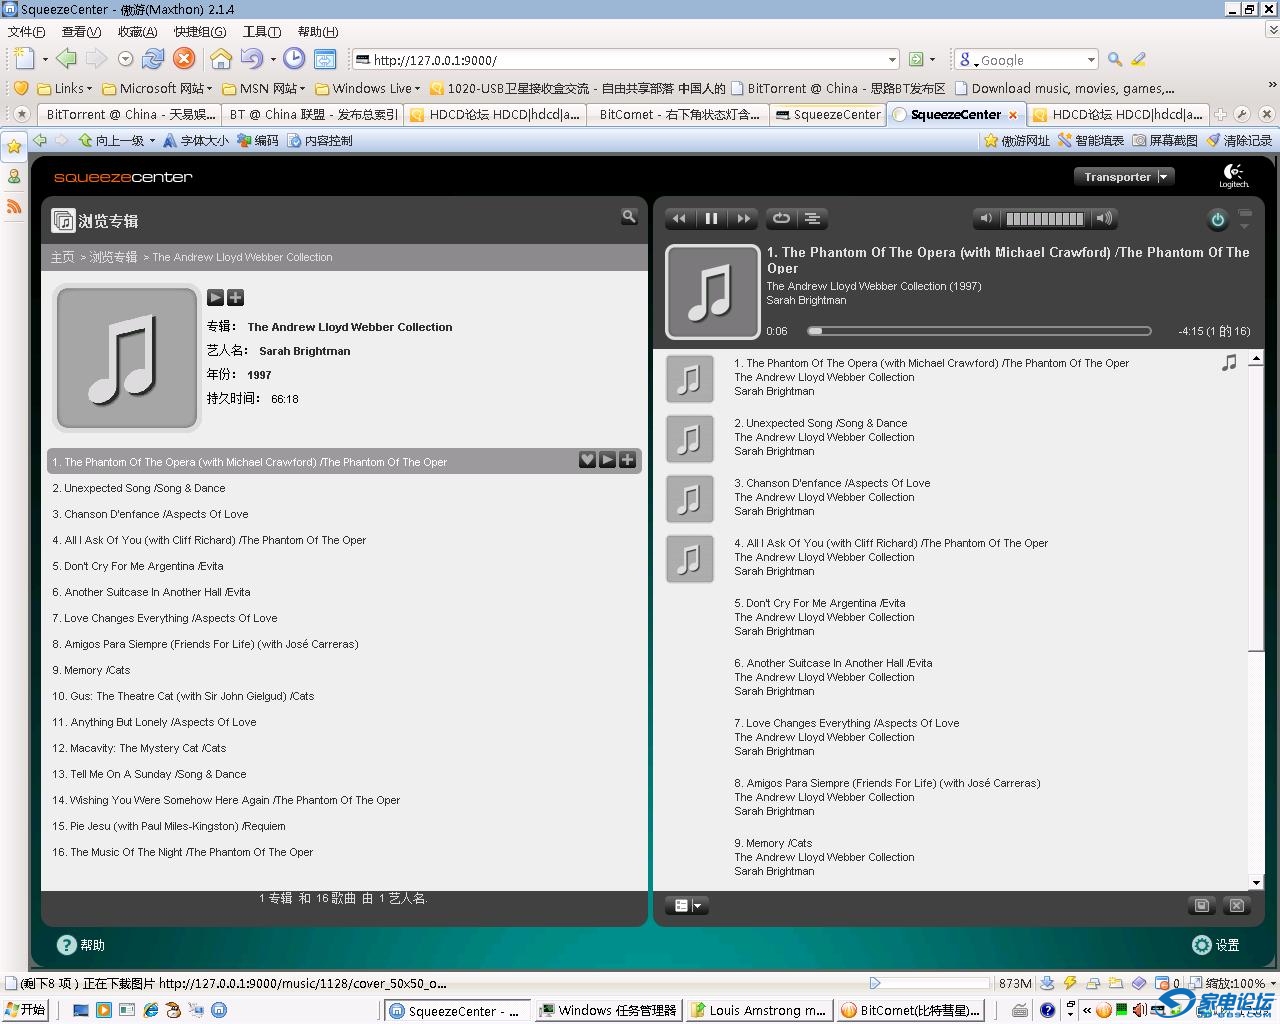Open the browser address bar dropdown

coord(892,60)
